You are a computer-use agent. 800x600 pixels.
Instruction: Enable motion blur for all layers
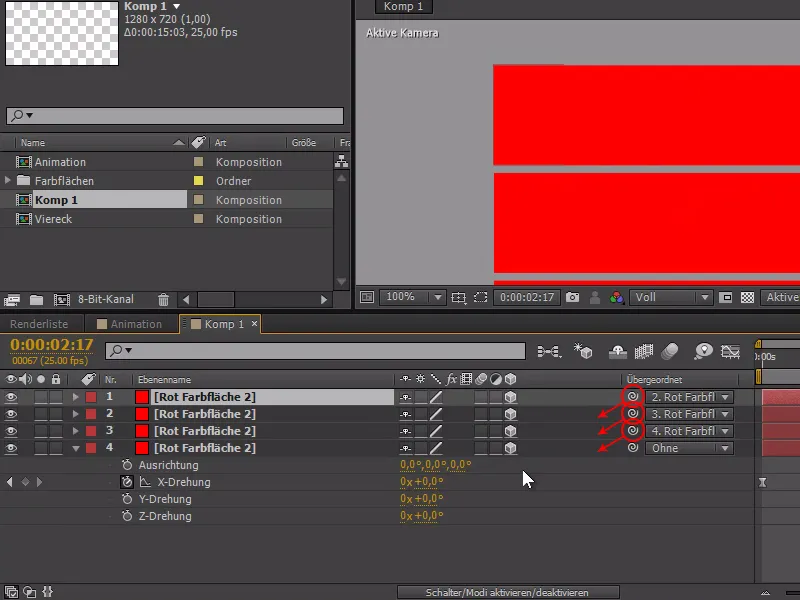pos(670,351)
